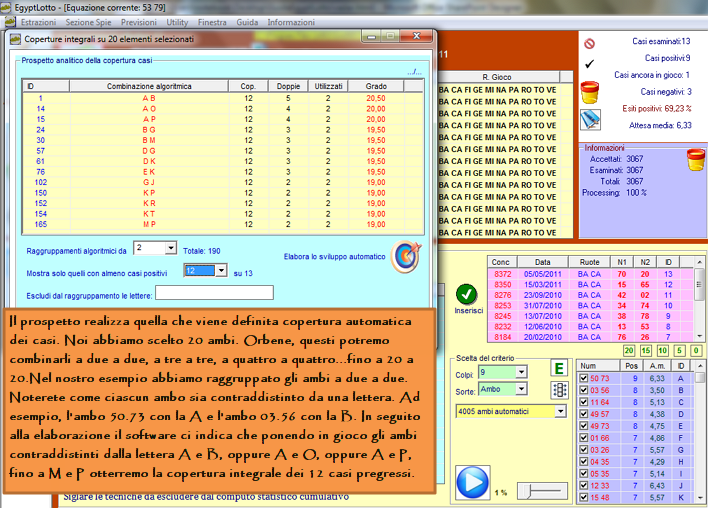
Task: Select the row Conc 8184
Action: click(591, 337)
